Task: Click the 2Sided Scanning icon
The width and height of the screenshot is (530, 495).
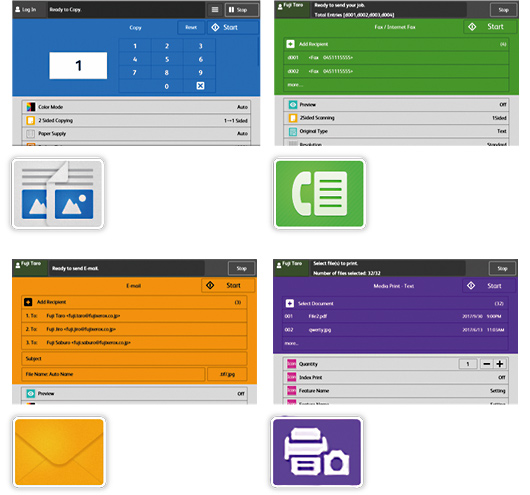Action: coord(293,118)
